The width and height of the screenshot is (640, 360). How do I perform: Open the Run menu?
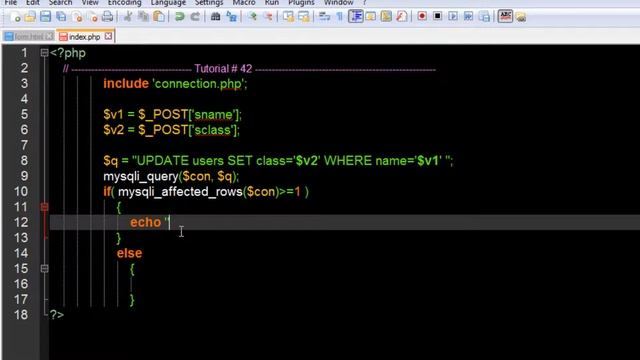(x=271, y=2)
